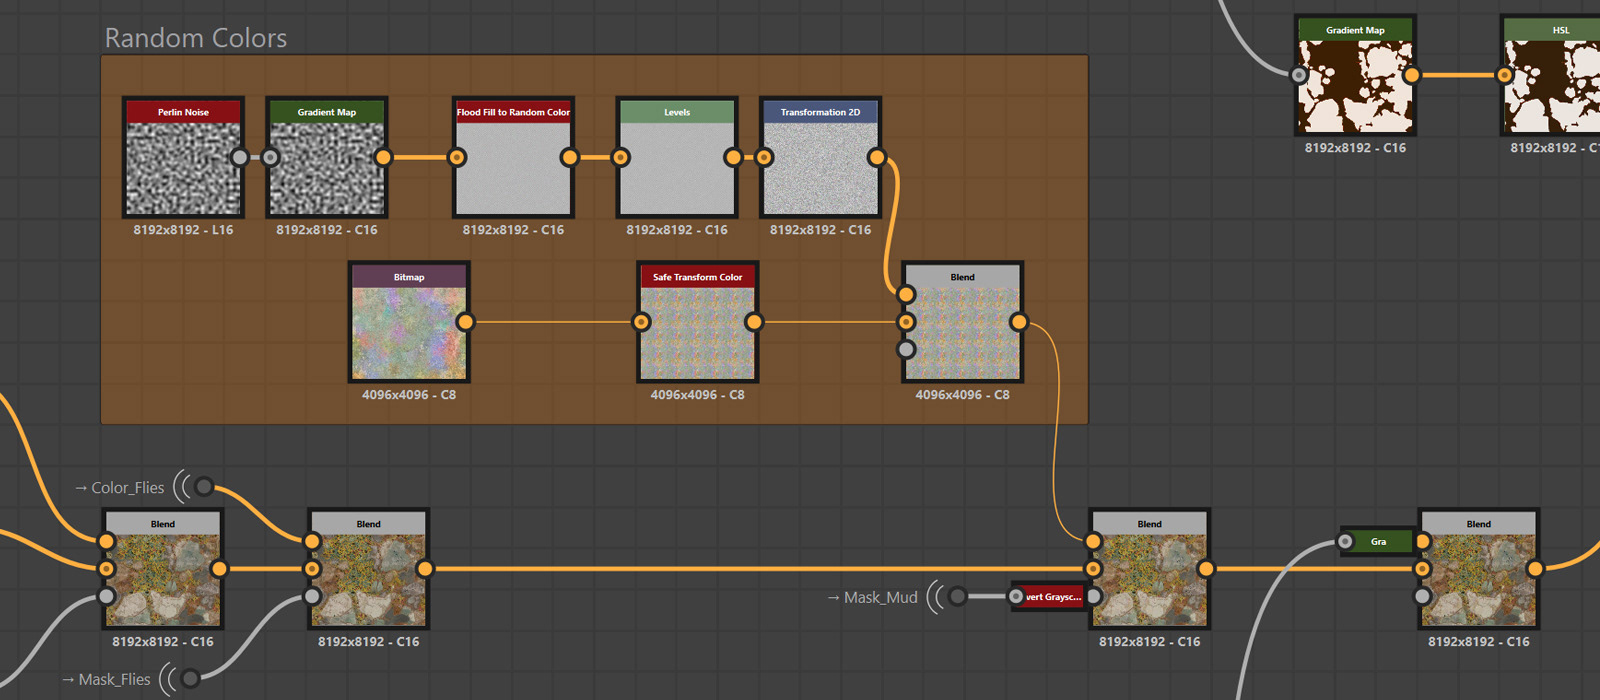Click output connector of Blend fed by Convert Grayscale

coord(1205,569)
